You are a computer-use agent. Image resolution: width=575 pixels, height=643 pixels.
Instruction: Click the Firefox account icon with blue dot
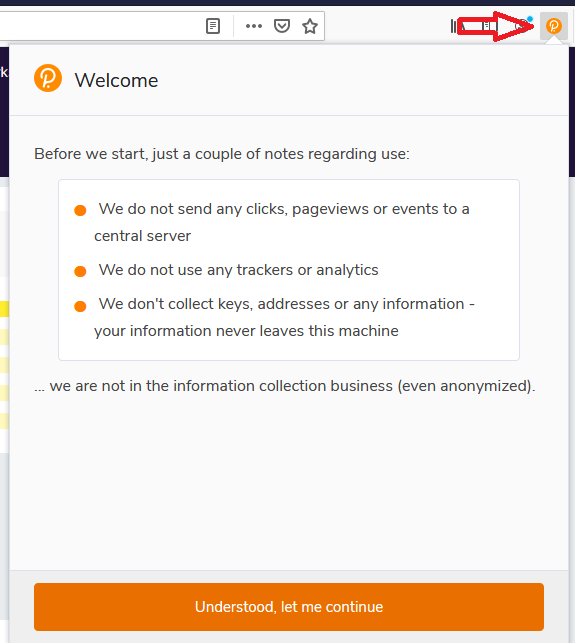point(523,25)
